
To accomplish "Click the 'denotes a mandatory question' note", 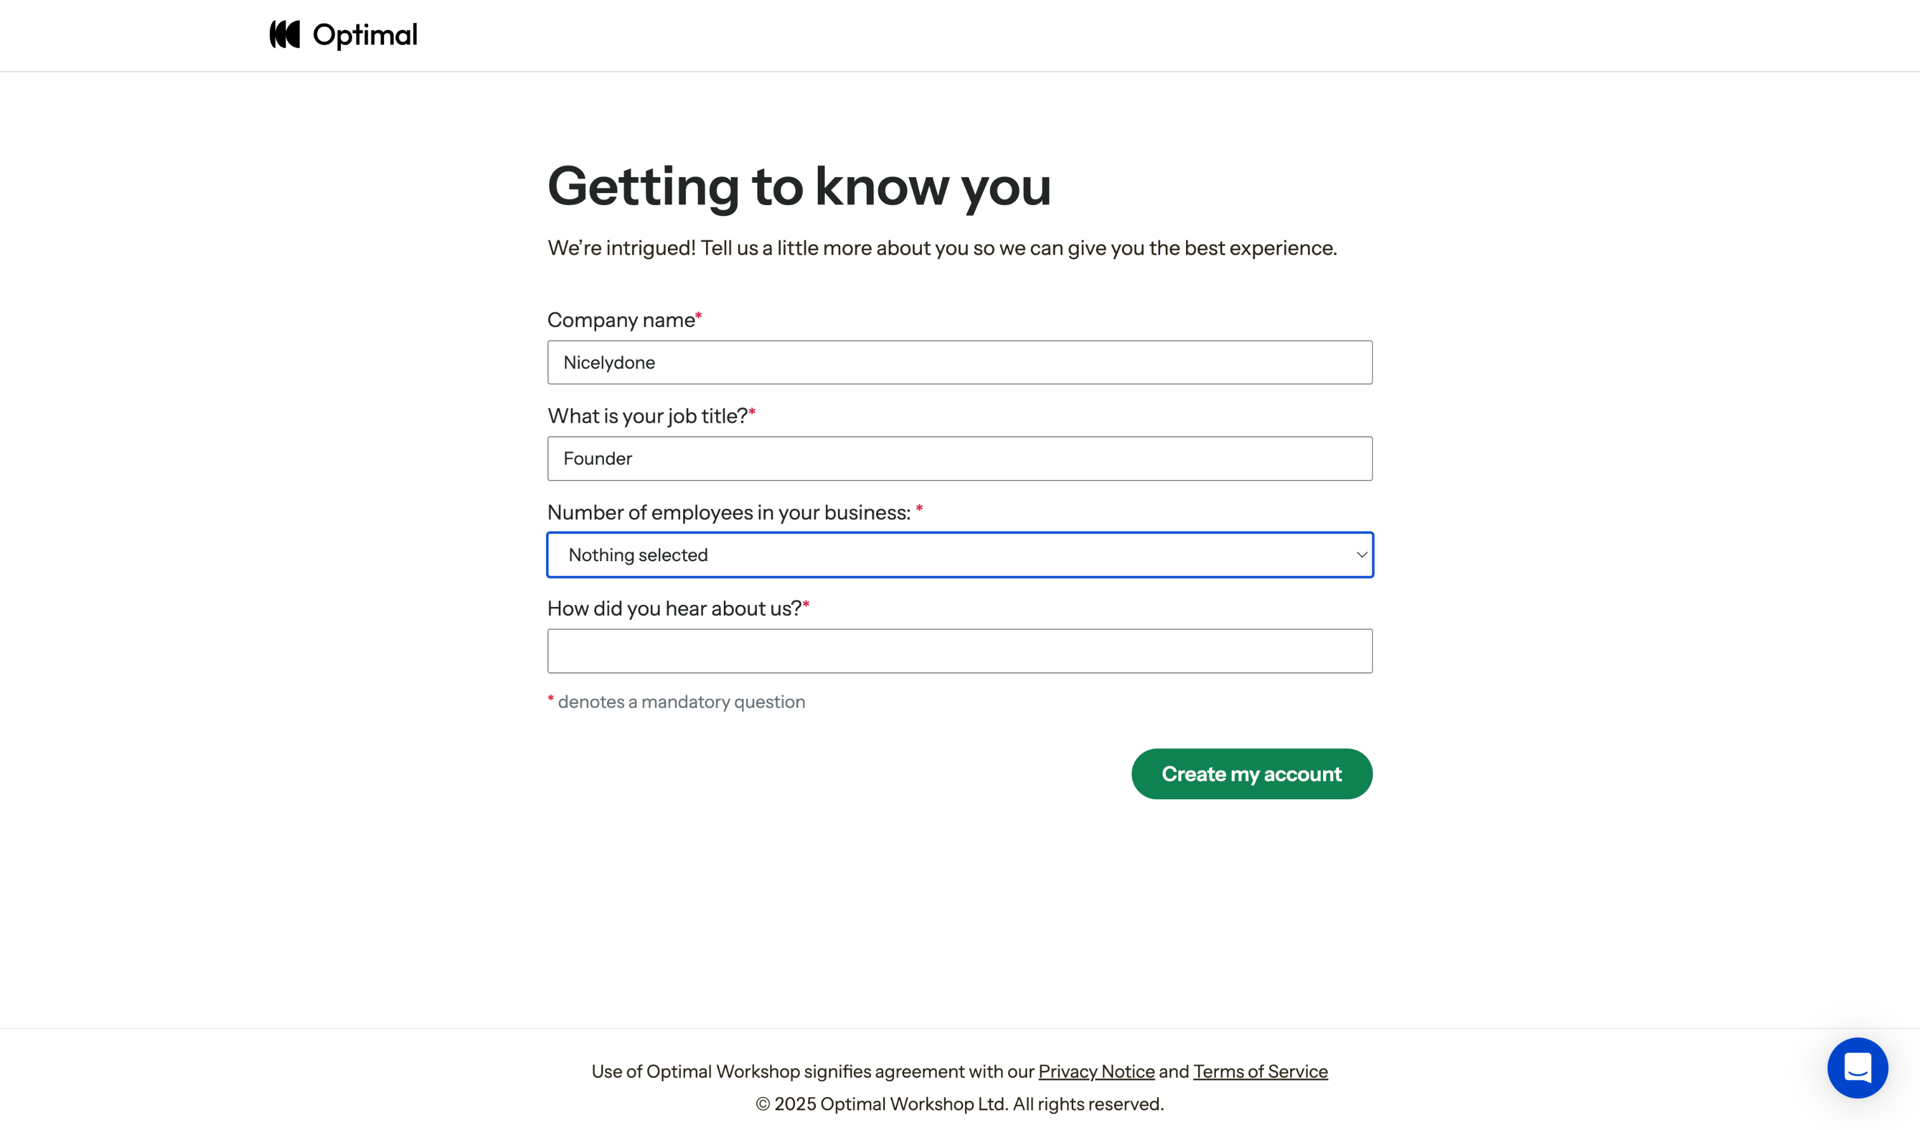I will pos(681,702).
